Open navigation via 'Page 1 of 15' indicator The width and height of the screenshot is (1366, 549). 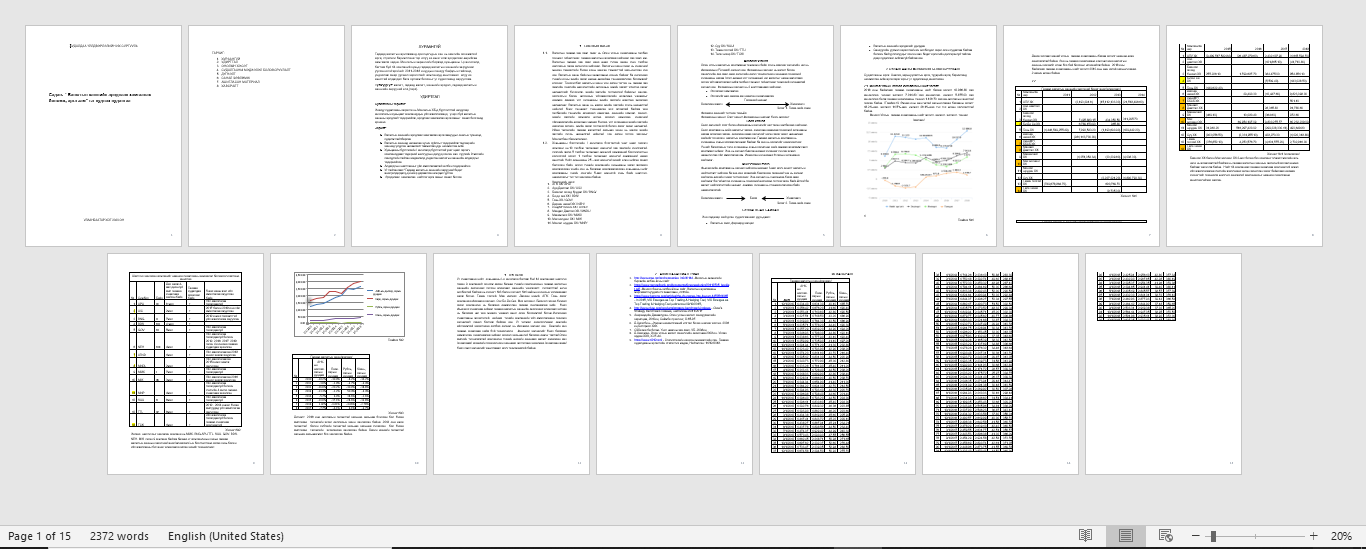click(39, 536)
